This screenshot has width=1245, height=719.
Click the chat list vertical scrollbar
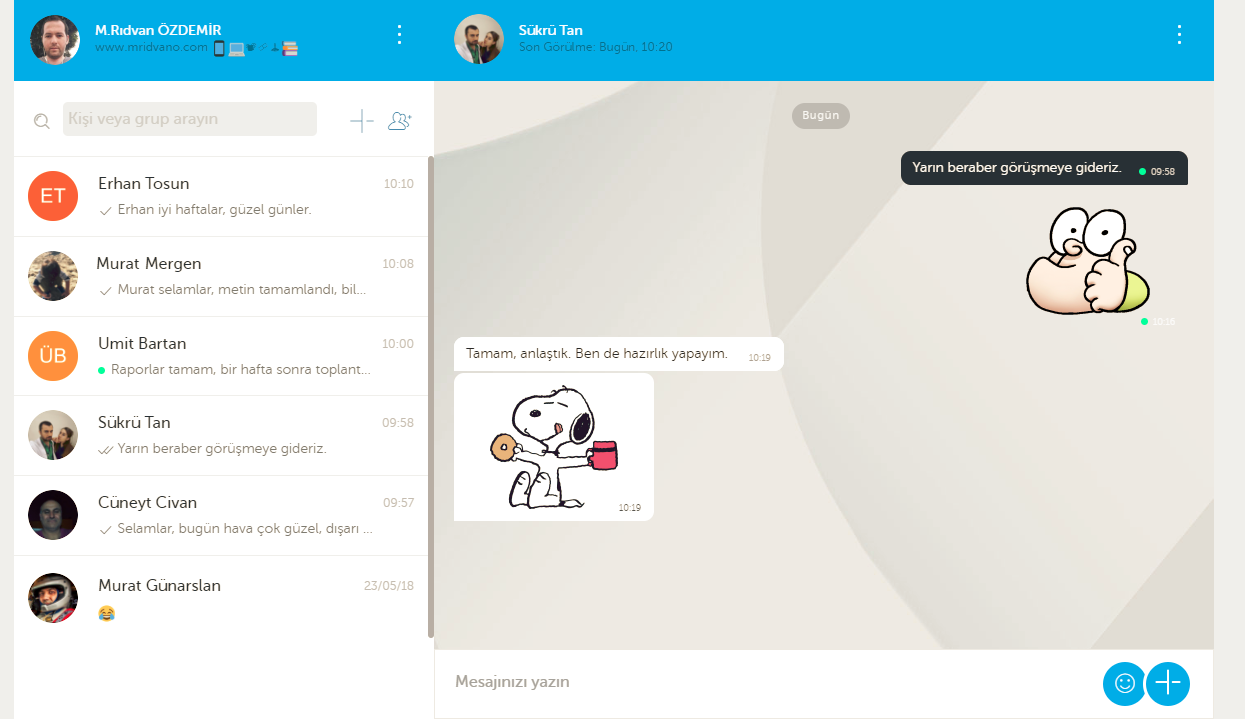coord(431,397)
